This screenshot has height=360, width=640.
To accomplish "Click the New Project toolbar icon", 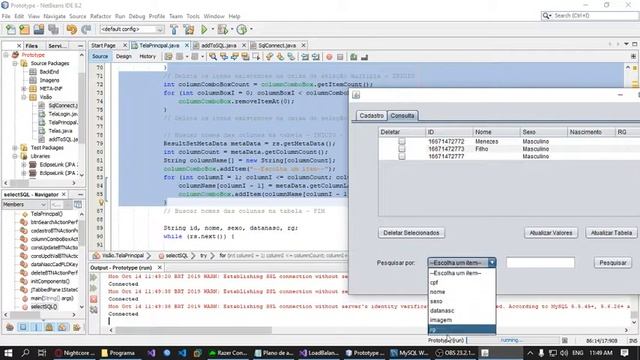I will coord(24,29).
